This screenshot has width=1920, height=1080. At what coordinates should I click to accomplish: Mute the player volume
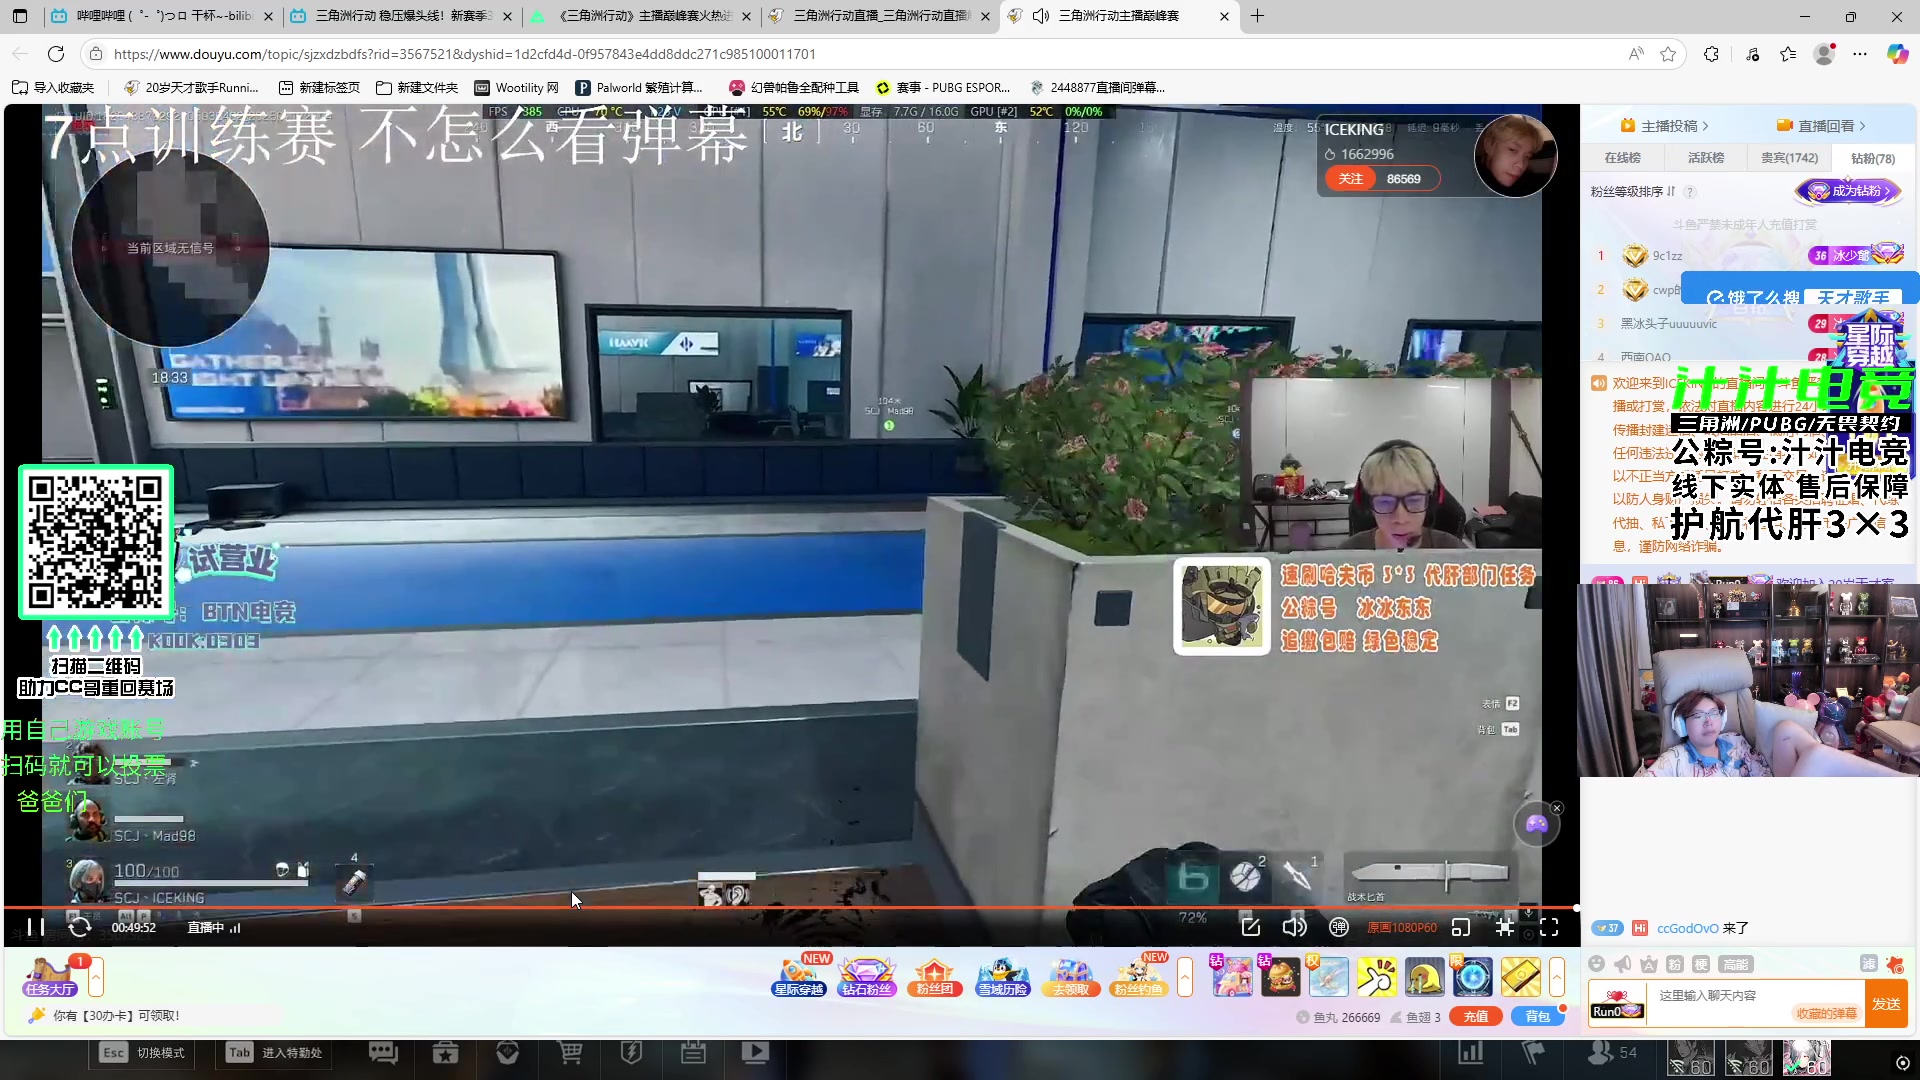coord(1294,927)
